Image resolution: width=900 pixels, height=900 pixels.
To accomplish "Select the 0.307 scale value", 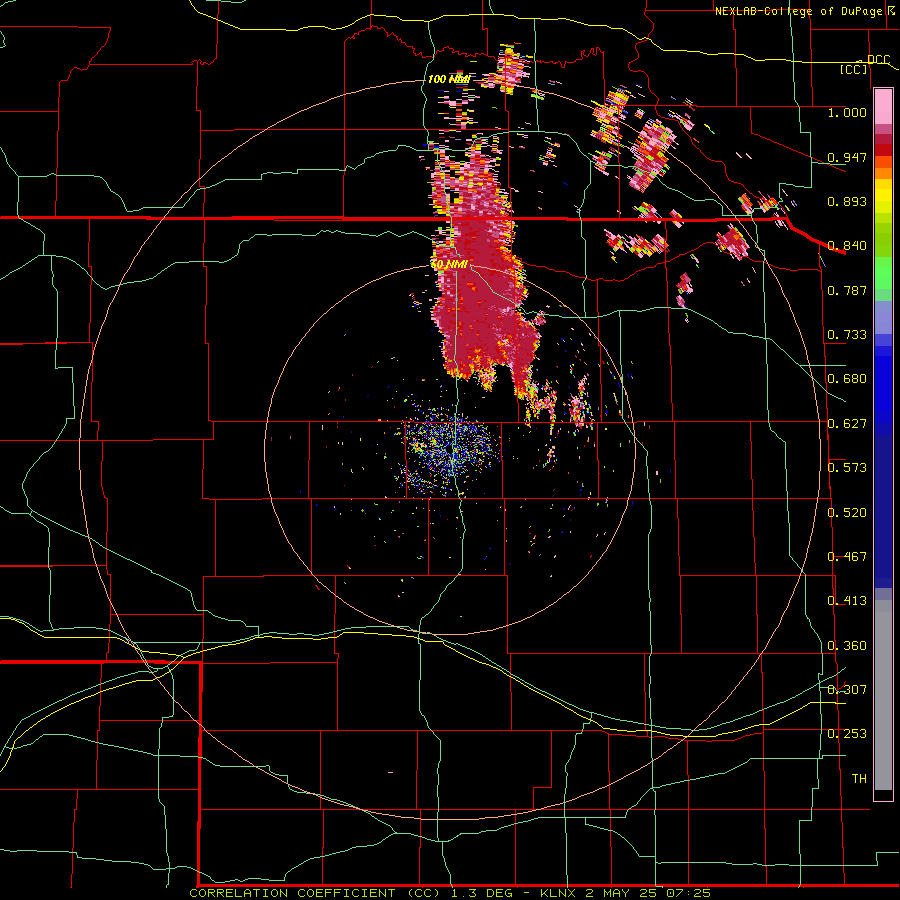I will [x=847, y=689].
